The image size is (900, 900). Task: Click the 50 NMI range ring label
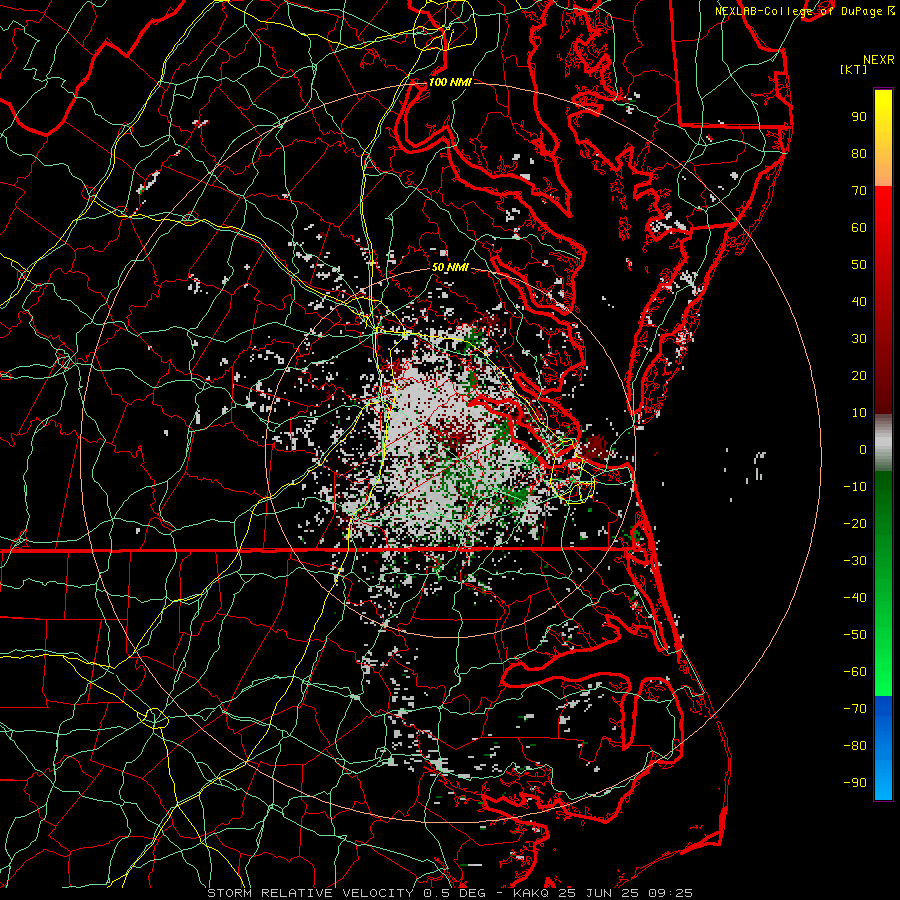tap(450, 267)
